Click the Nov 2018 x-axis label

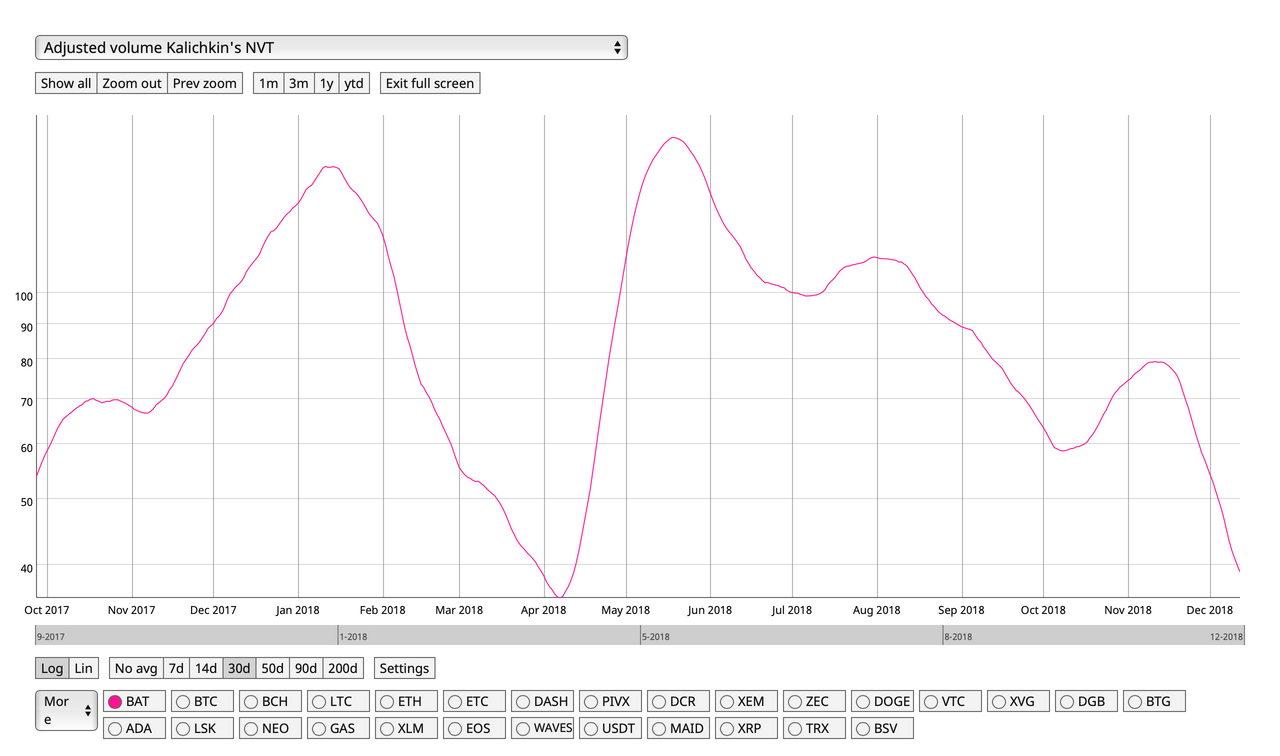[1128, 610]
